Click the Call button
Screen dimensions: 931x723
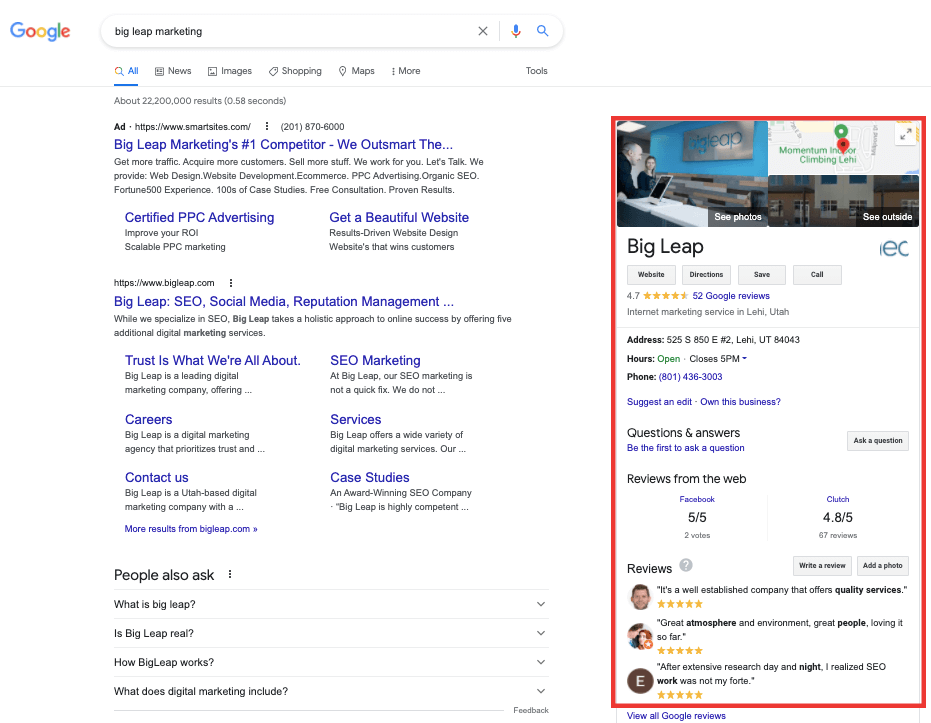pos(817,275)
